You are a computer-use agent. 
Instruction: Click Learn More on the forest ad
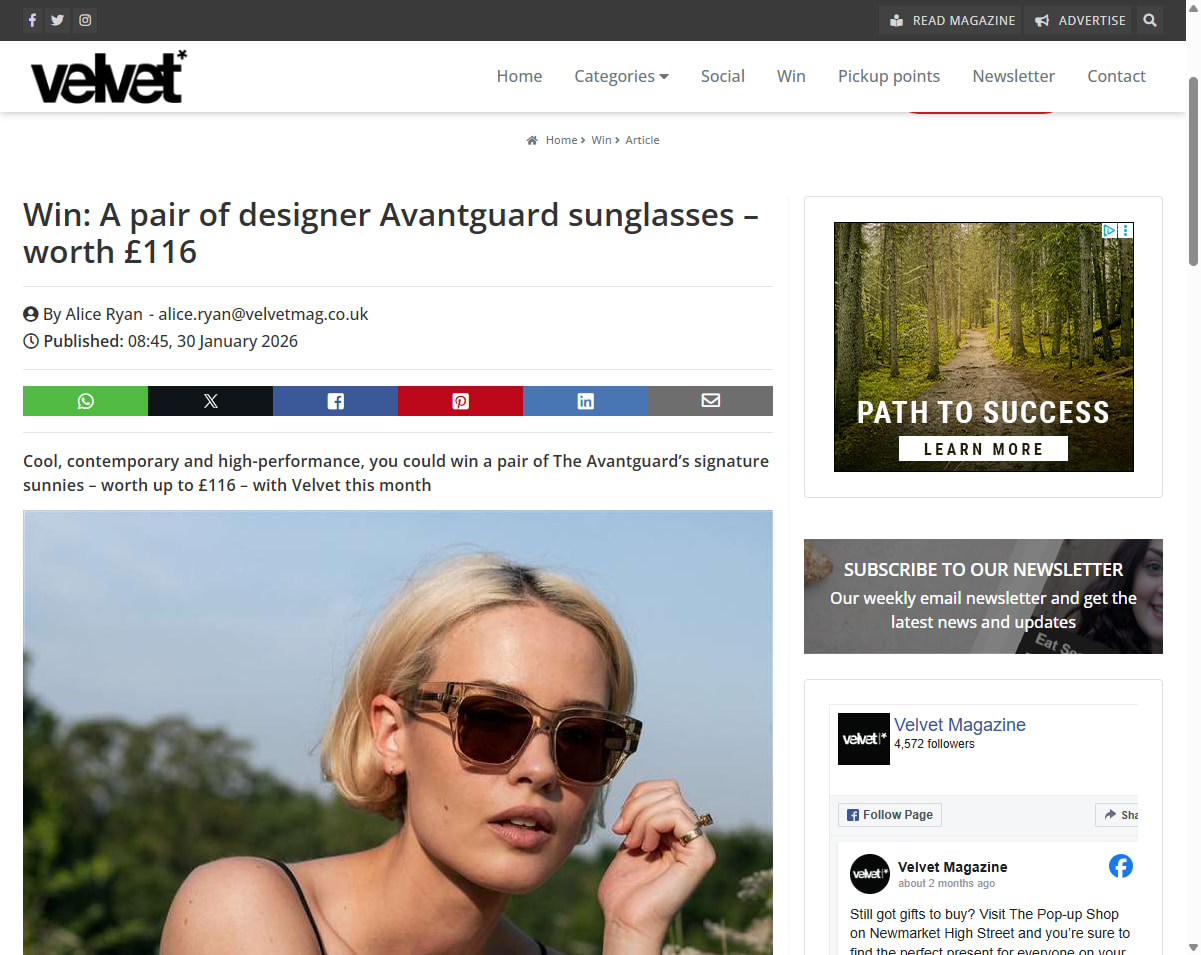tap(983, 449)
